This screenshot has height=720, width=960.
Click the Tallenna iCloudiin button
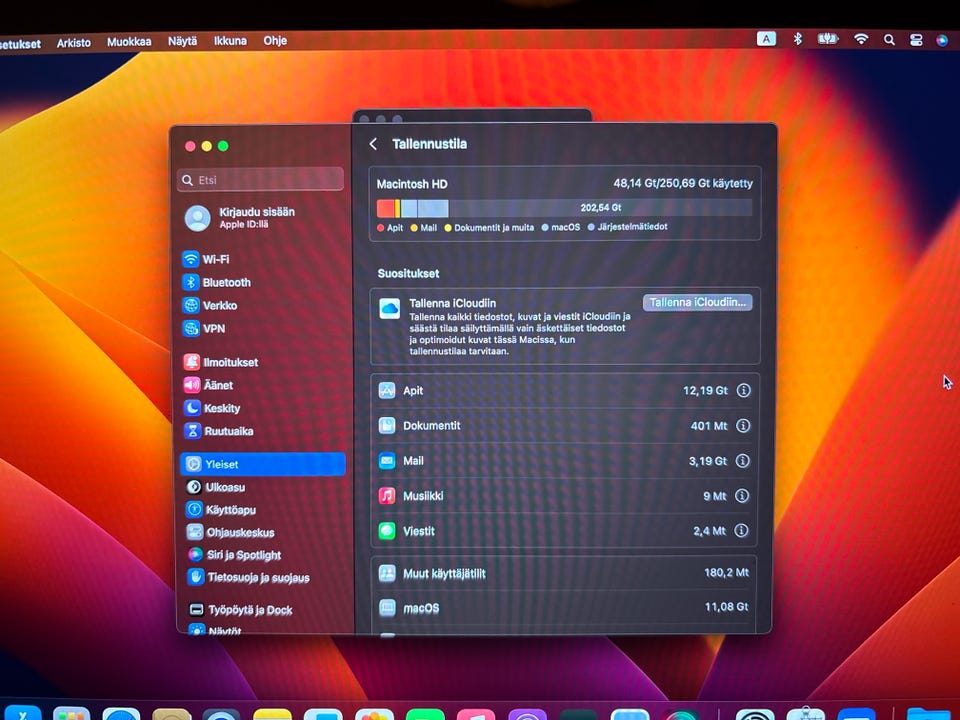pyautogui.click(x=697, y=302)
